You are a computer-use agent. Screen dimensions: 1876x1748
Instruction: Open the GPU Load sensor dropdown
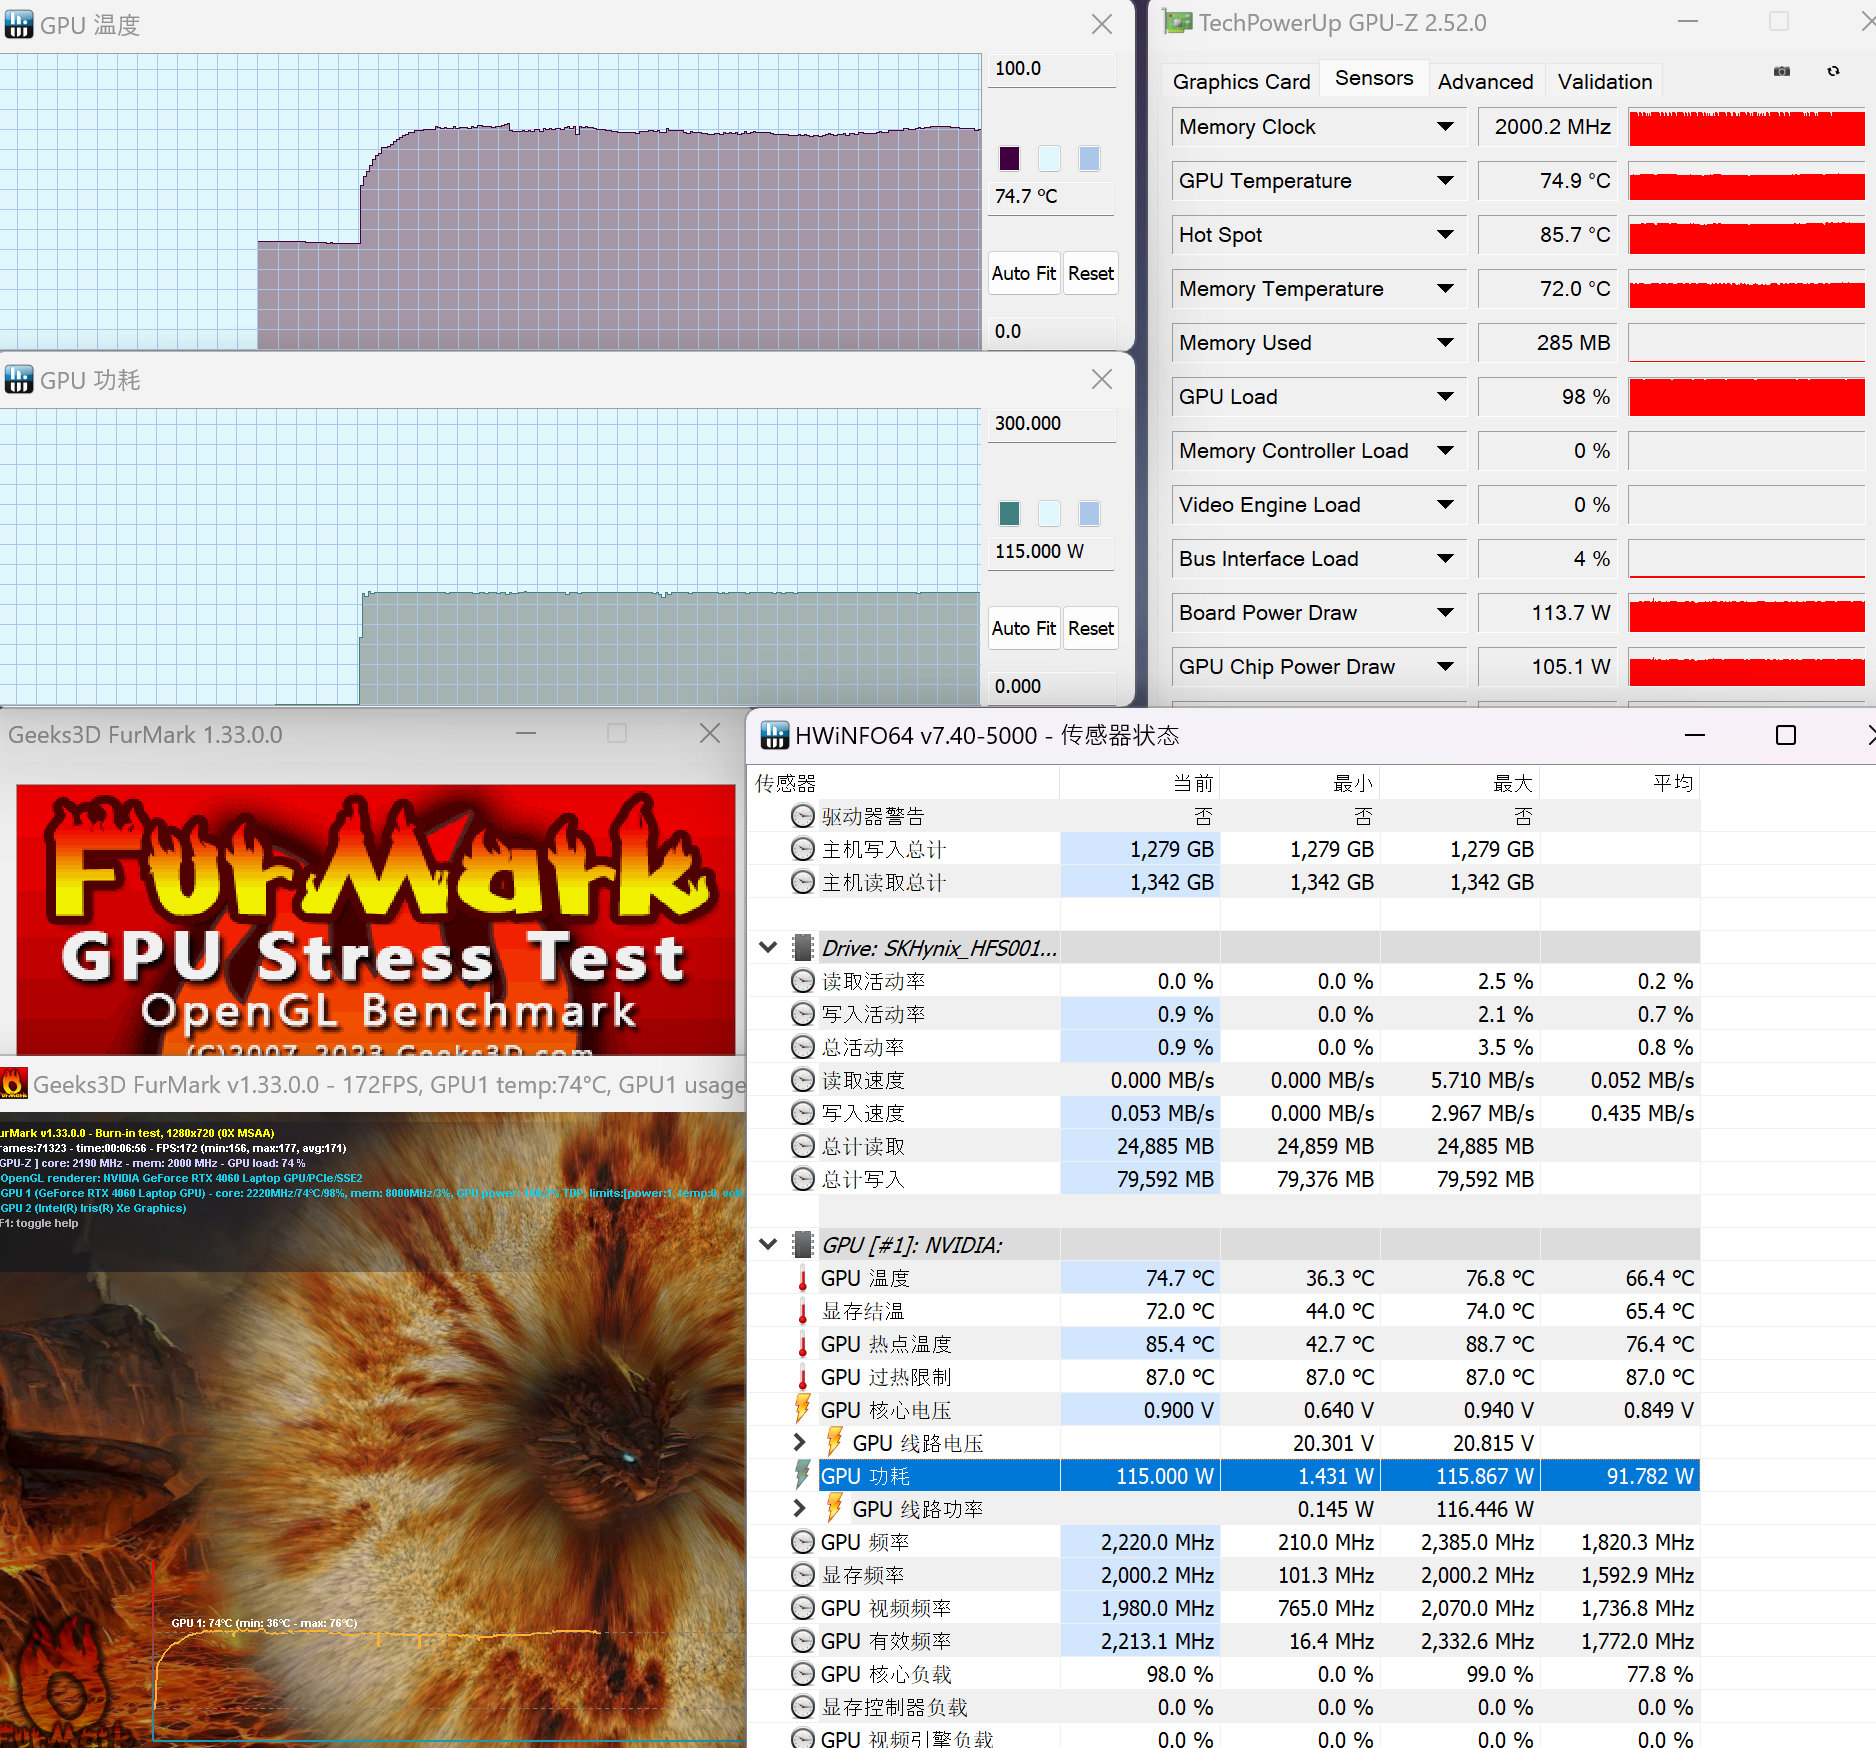coord(1445,397)
